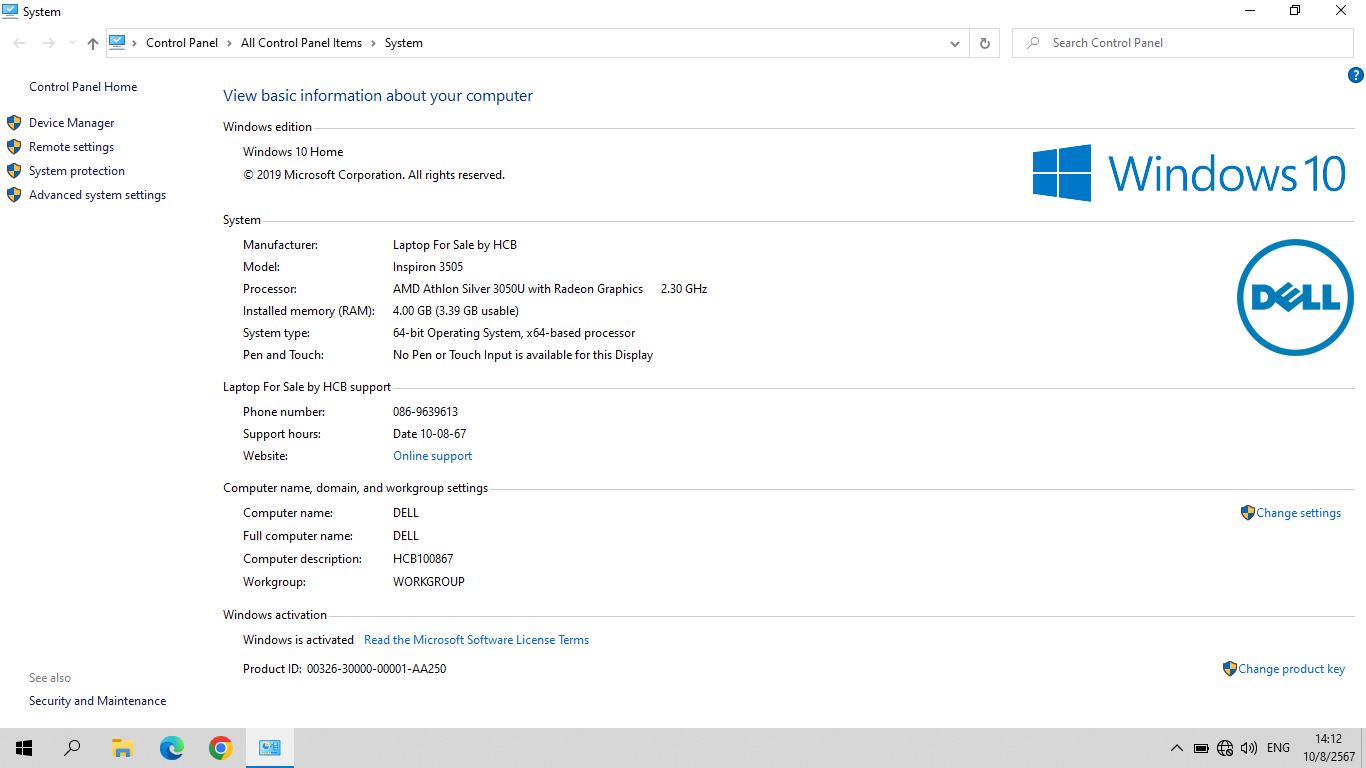
Task: Click Change settings for computer name
Action: [x=1298, y=513]
